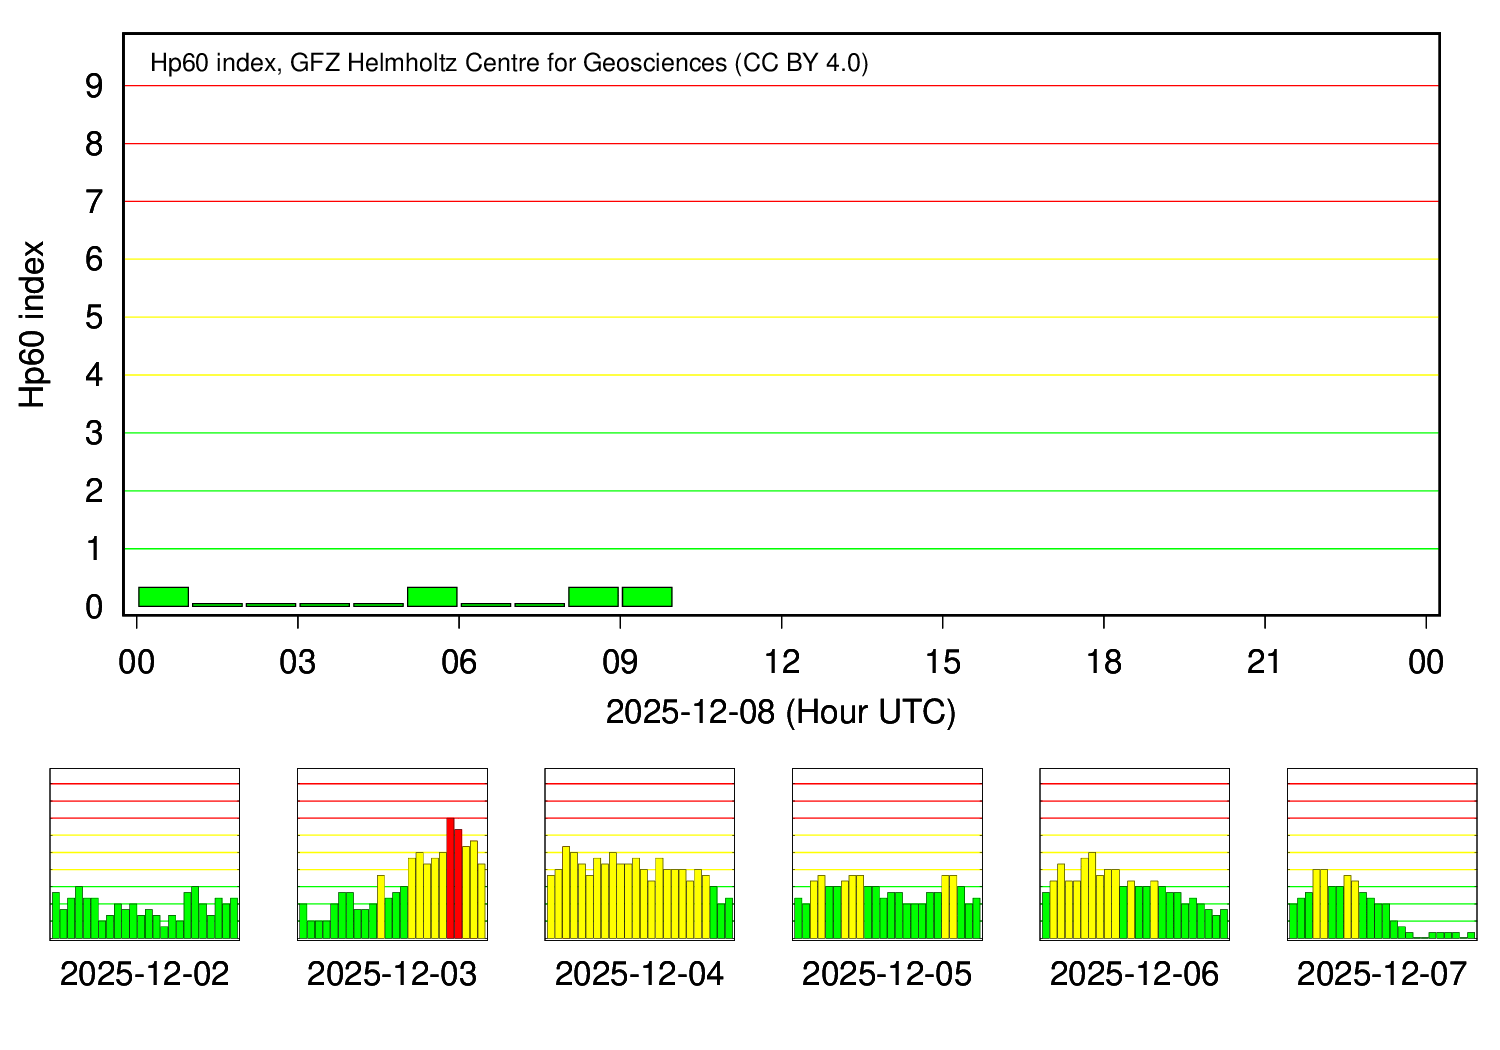
Task: Click the green bar between hours 05 and 06
Action: click(432, 597)
